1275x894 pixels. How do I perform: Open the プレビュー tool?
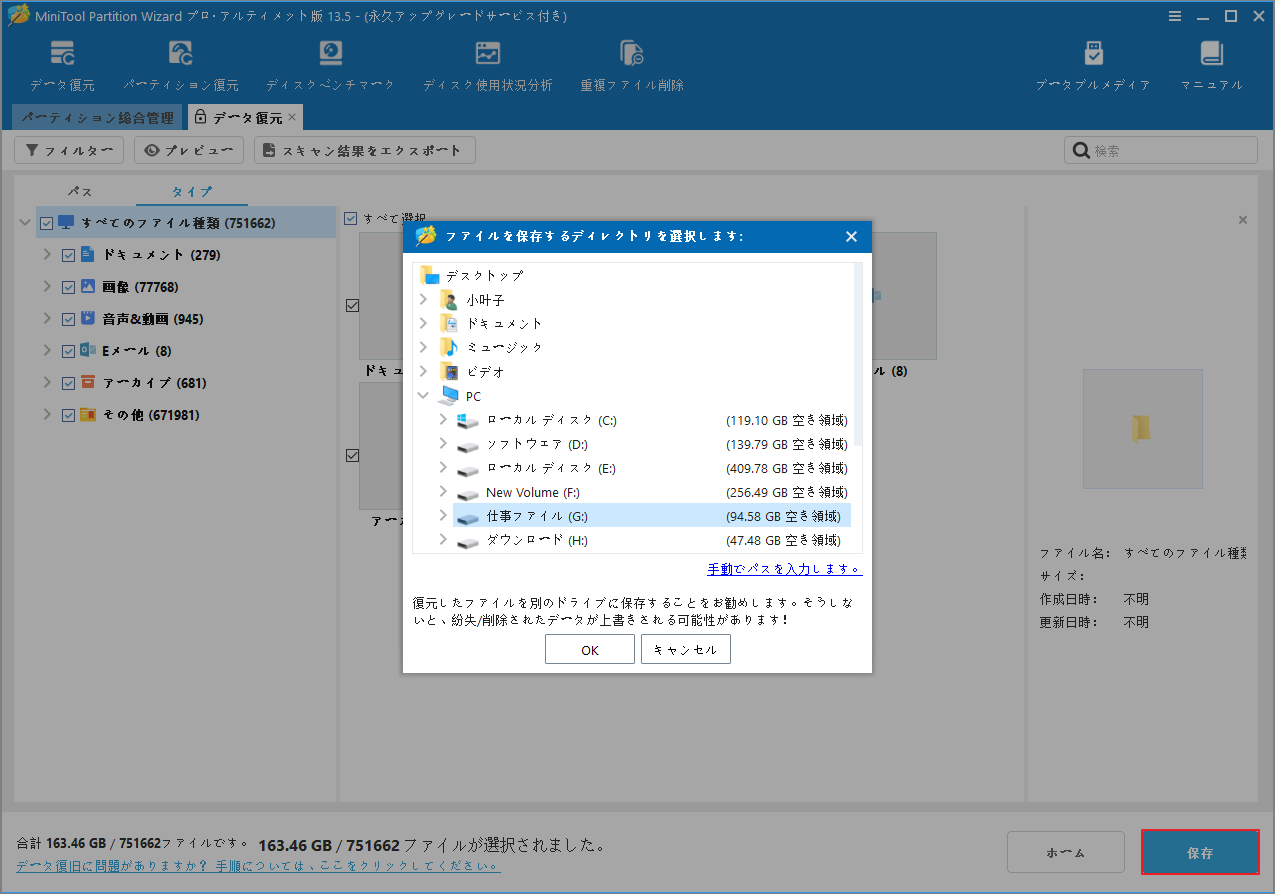[x=188, y=150]
